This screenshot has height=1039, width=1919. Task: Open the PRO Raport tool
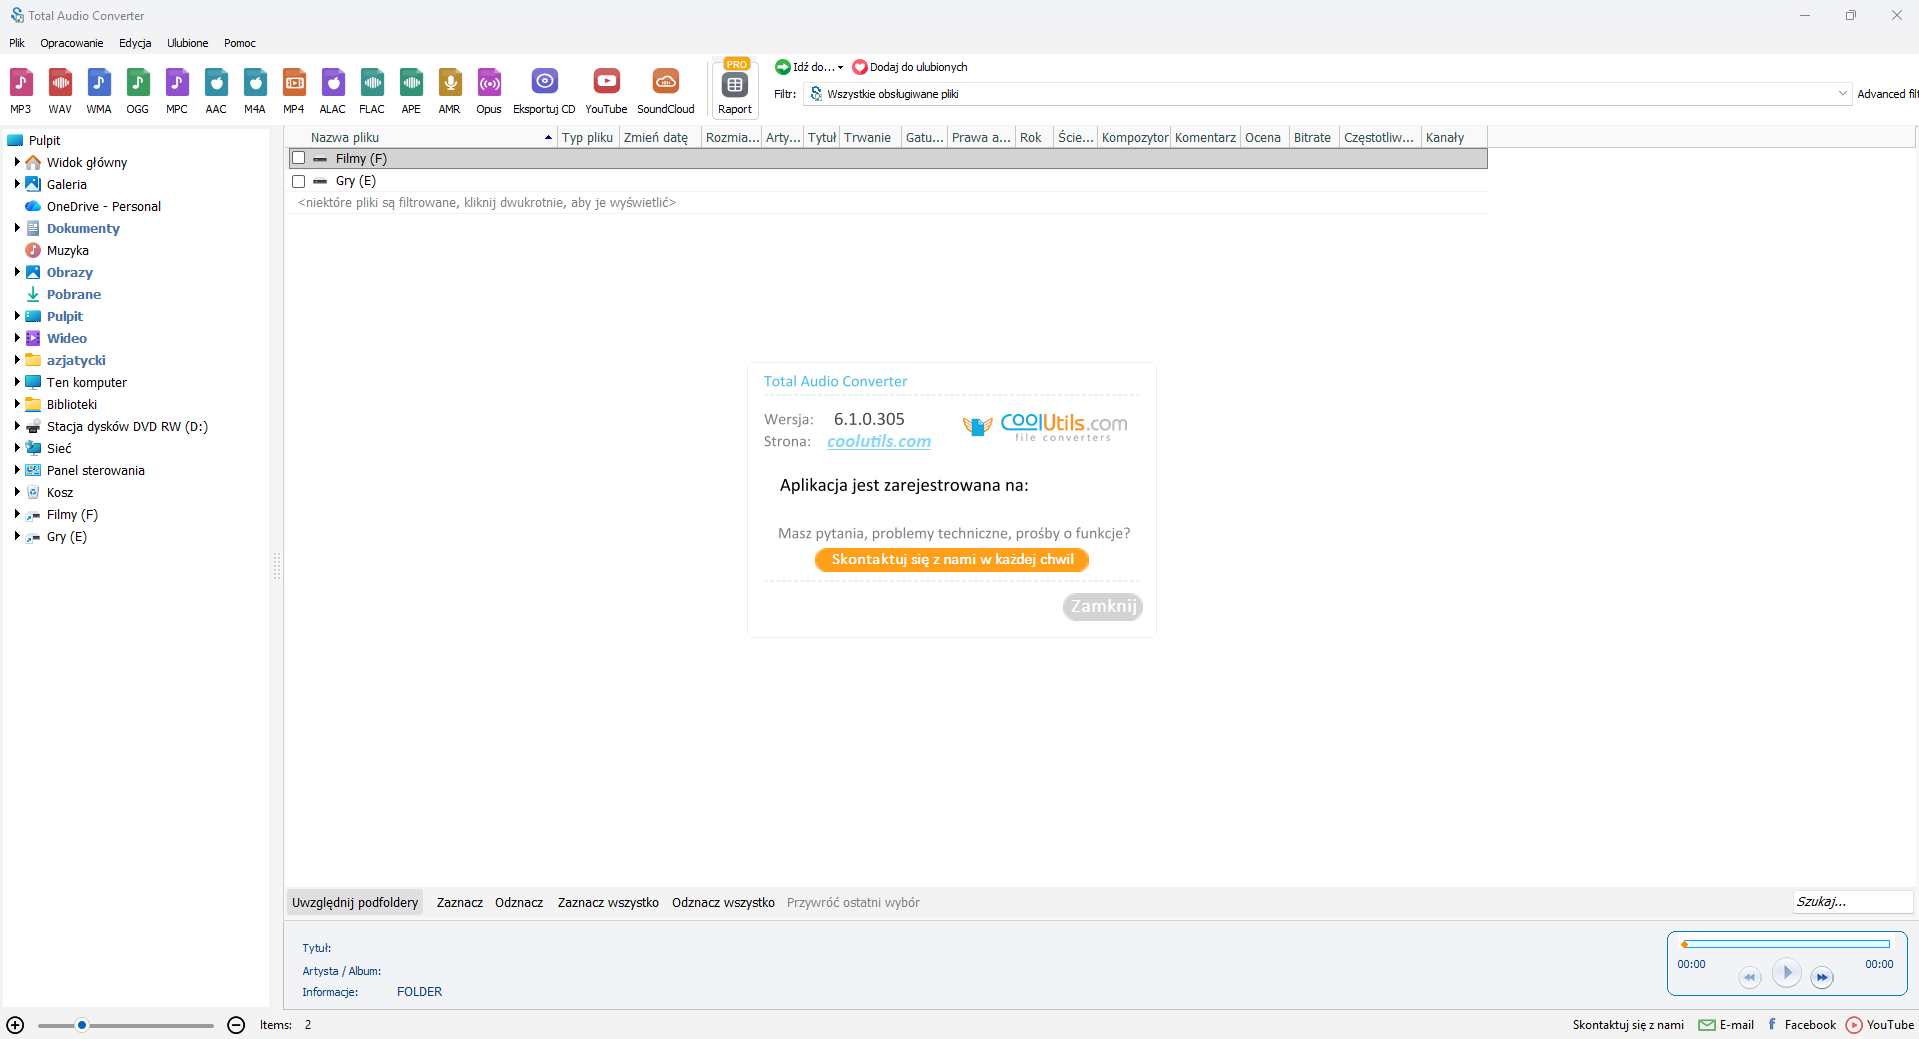pos(735,89)
